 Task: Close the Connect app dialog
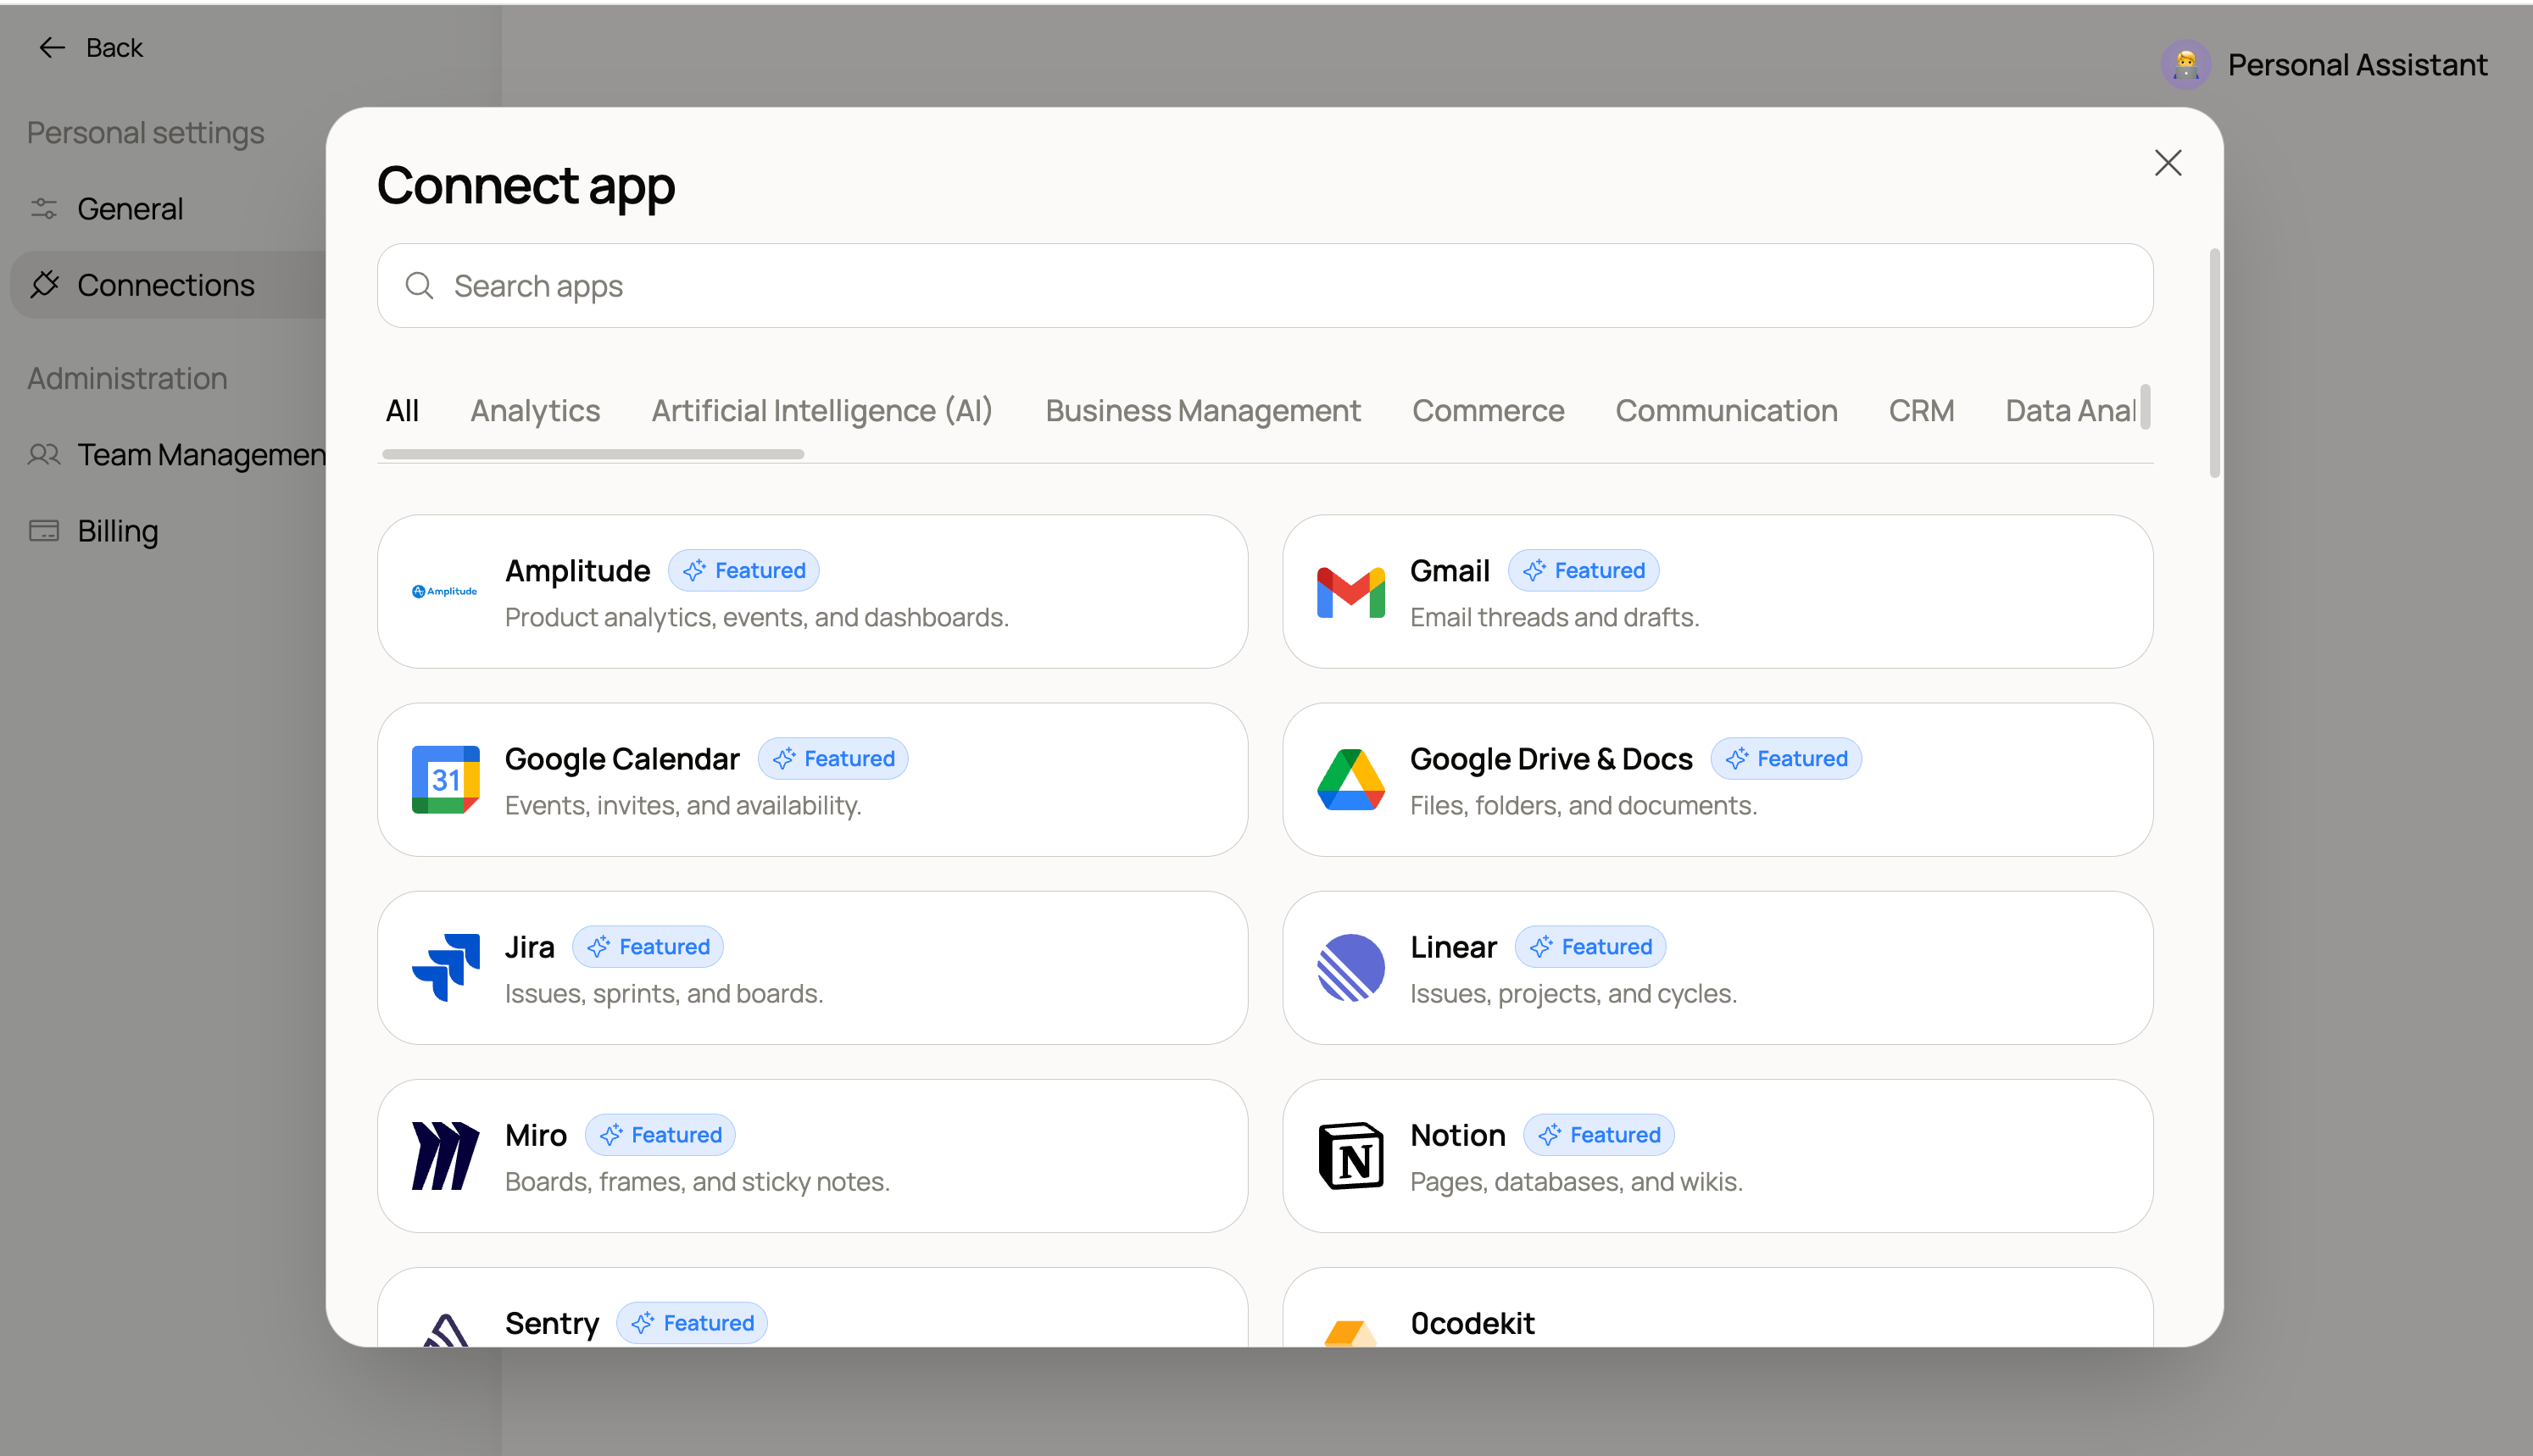(x=2167, y=163)
